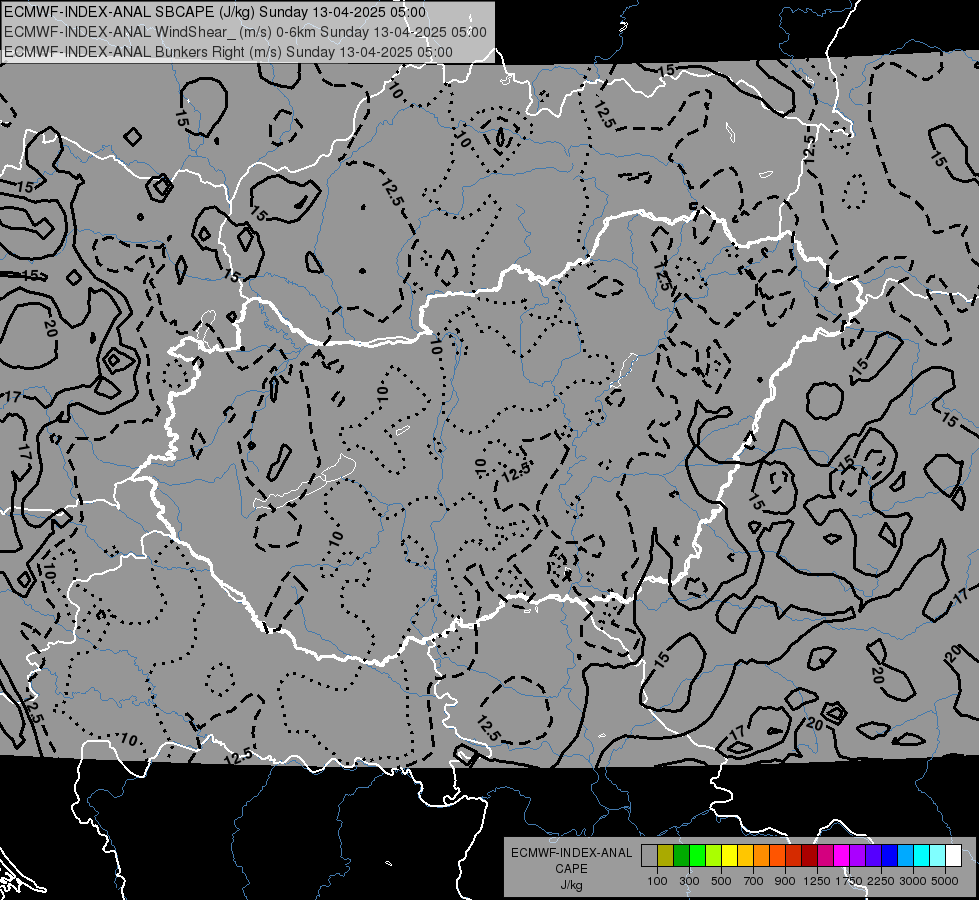Pick the orange swatch above 700
This screenshot has width=979, height=900.
click(x=762, y=855)
